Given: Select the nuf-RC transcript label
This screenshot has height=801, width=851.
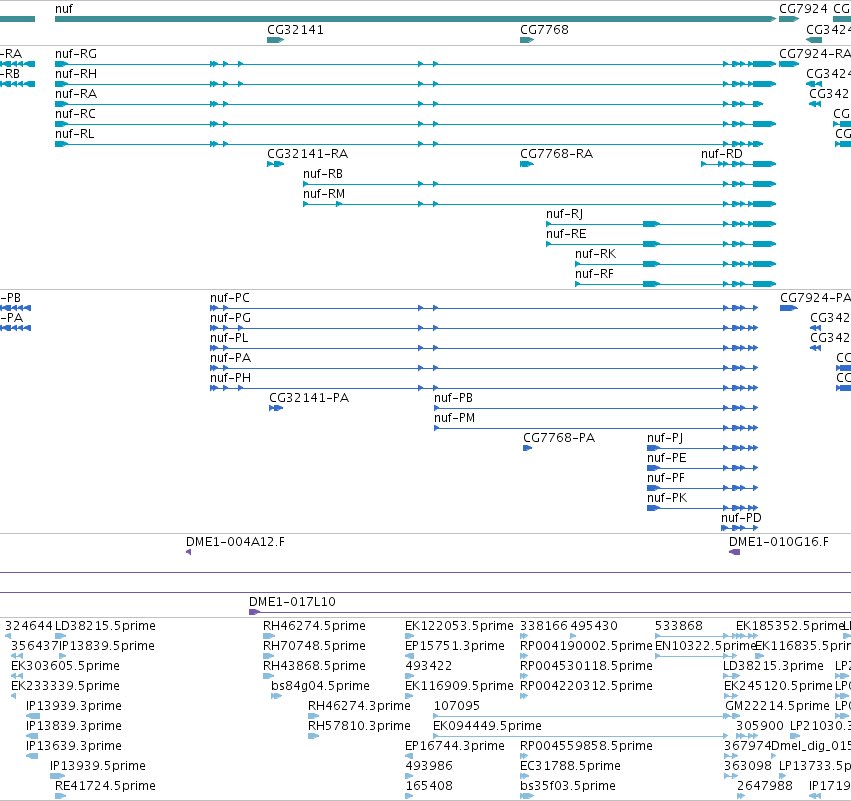Looking at the screenshot, I should pyautogui.click(x=75, y=114).
